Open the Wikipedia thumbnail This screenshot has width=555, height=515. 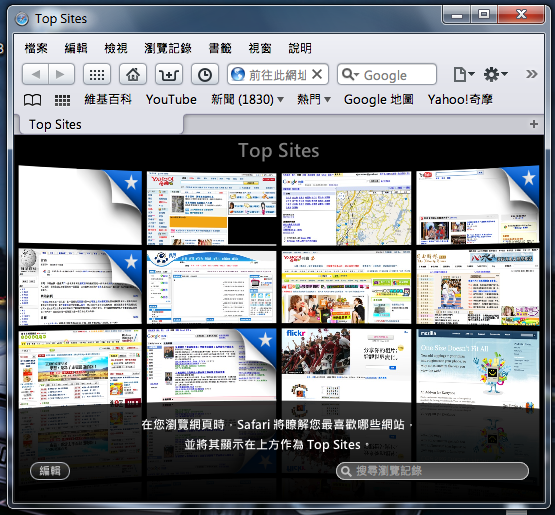[x=80, y=287]
